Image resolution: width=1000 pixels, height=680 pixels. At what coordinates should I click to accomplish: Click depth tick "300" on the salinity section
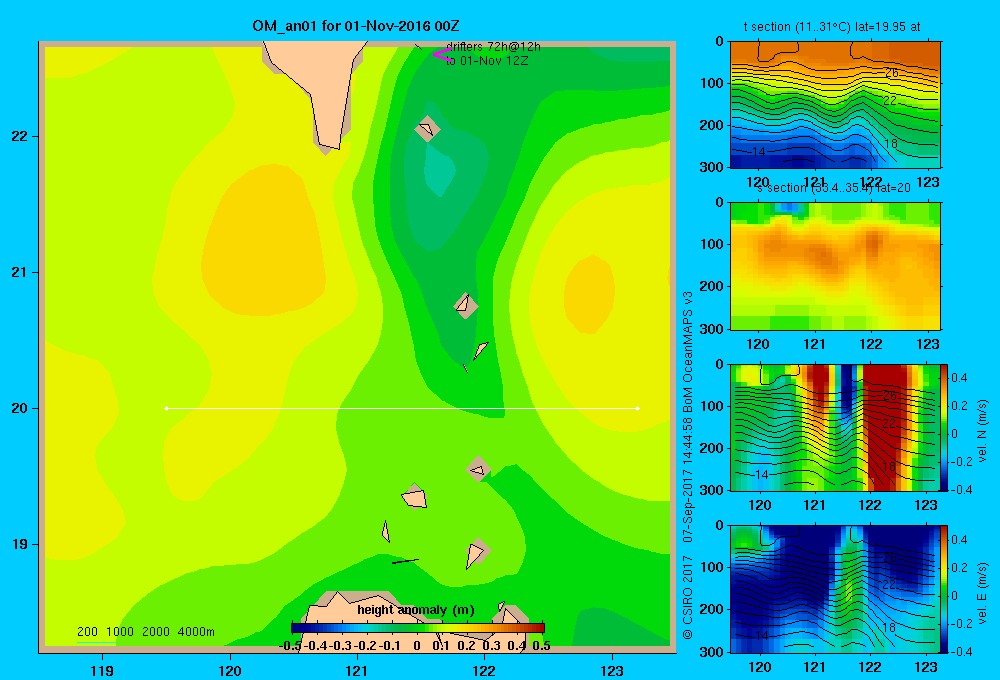click(712, 329)
